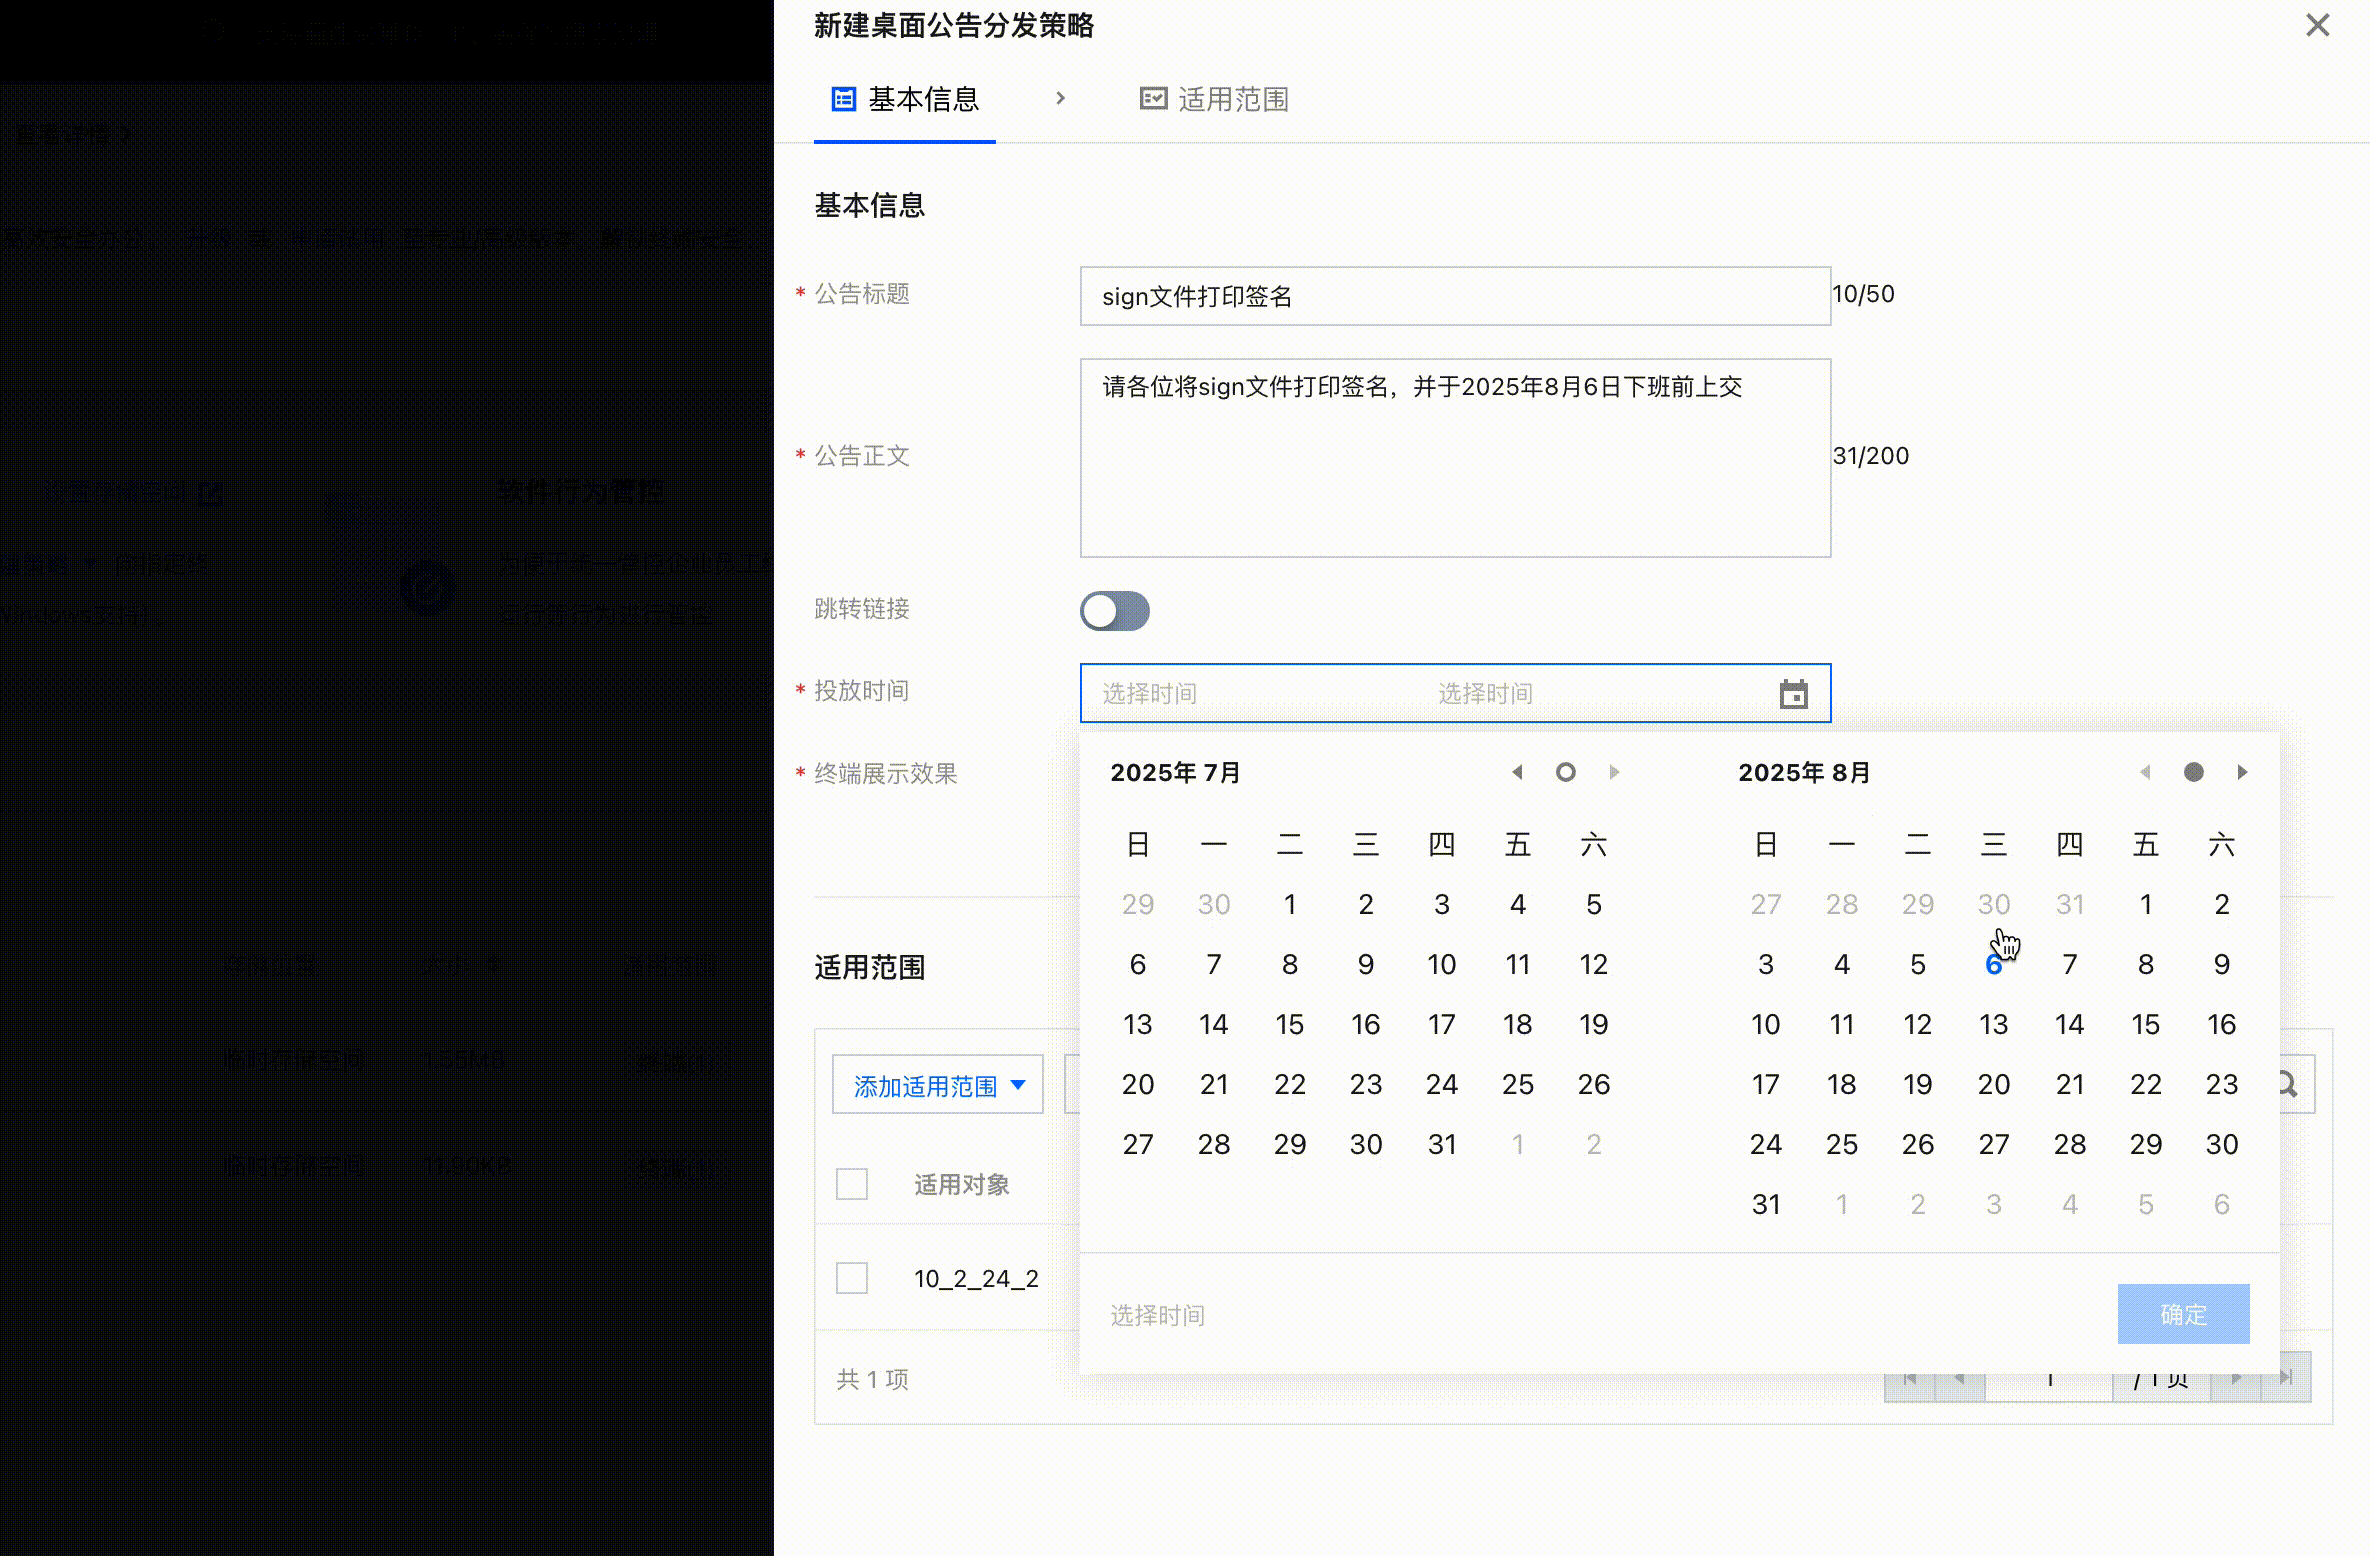Click the calendar icon in 投放时间 field
The image size is (2370, 1556).
(x=1794, y=693)
